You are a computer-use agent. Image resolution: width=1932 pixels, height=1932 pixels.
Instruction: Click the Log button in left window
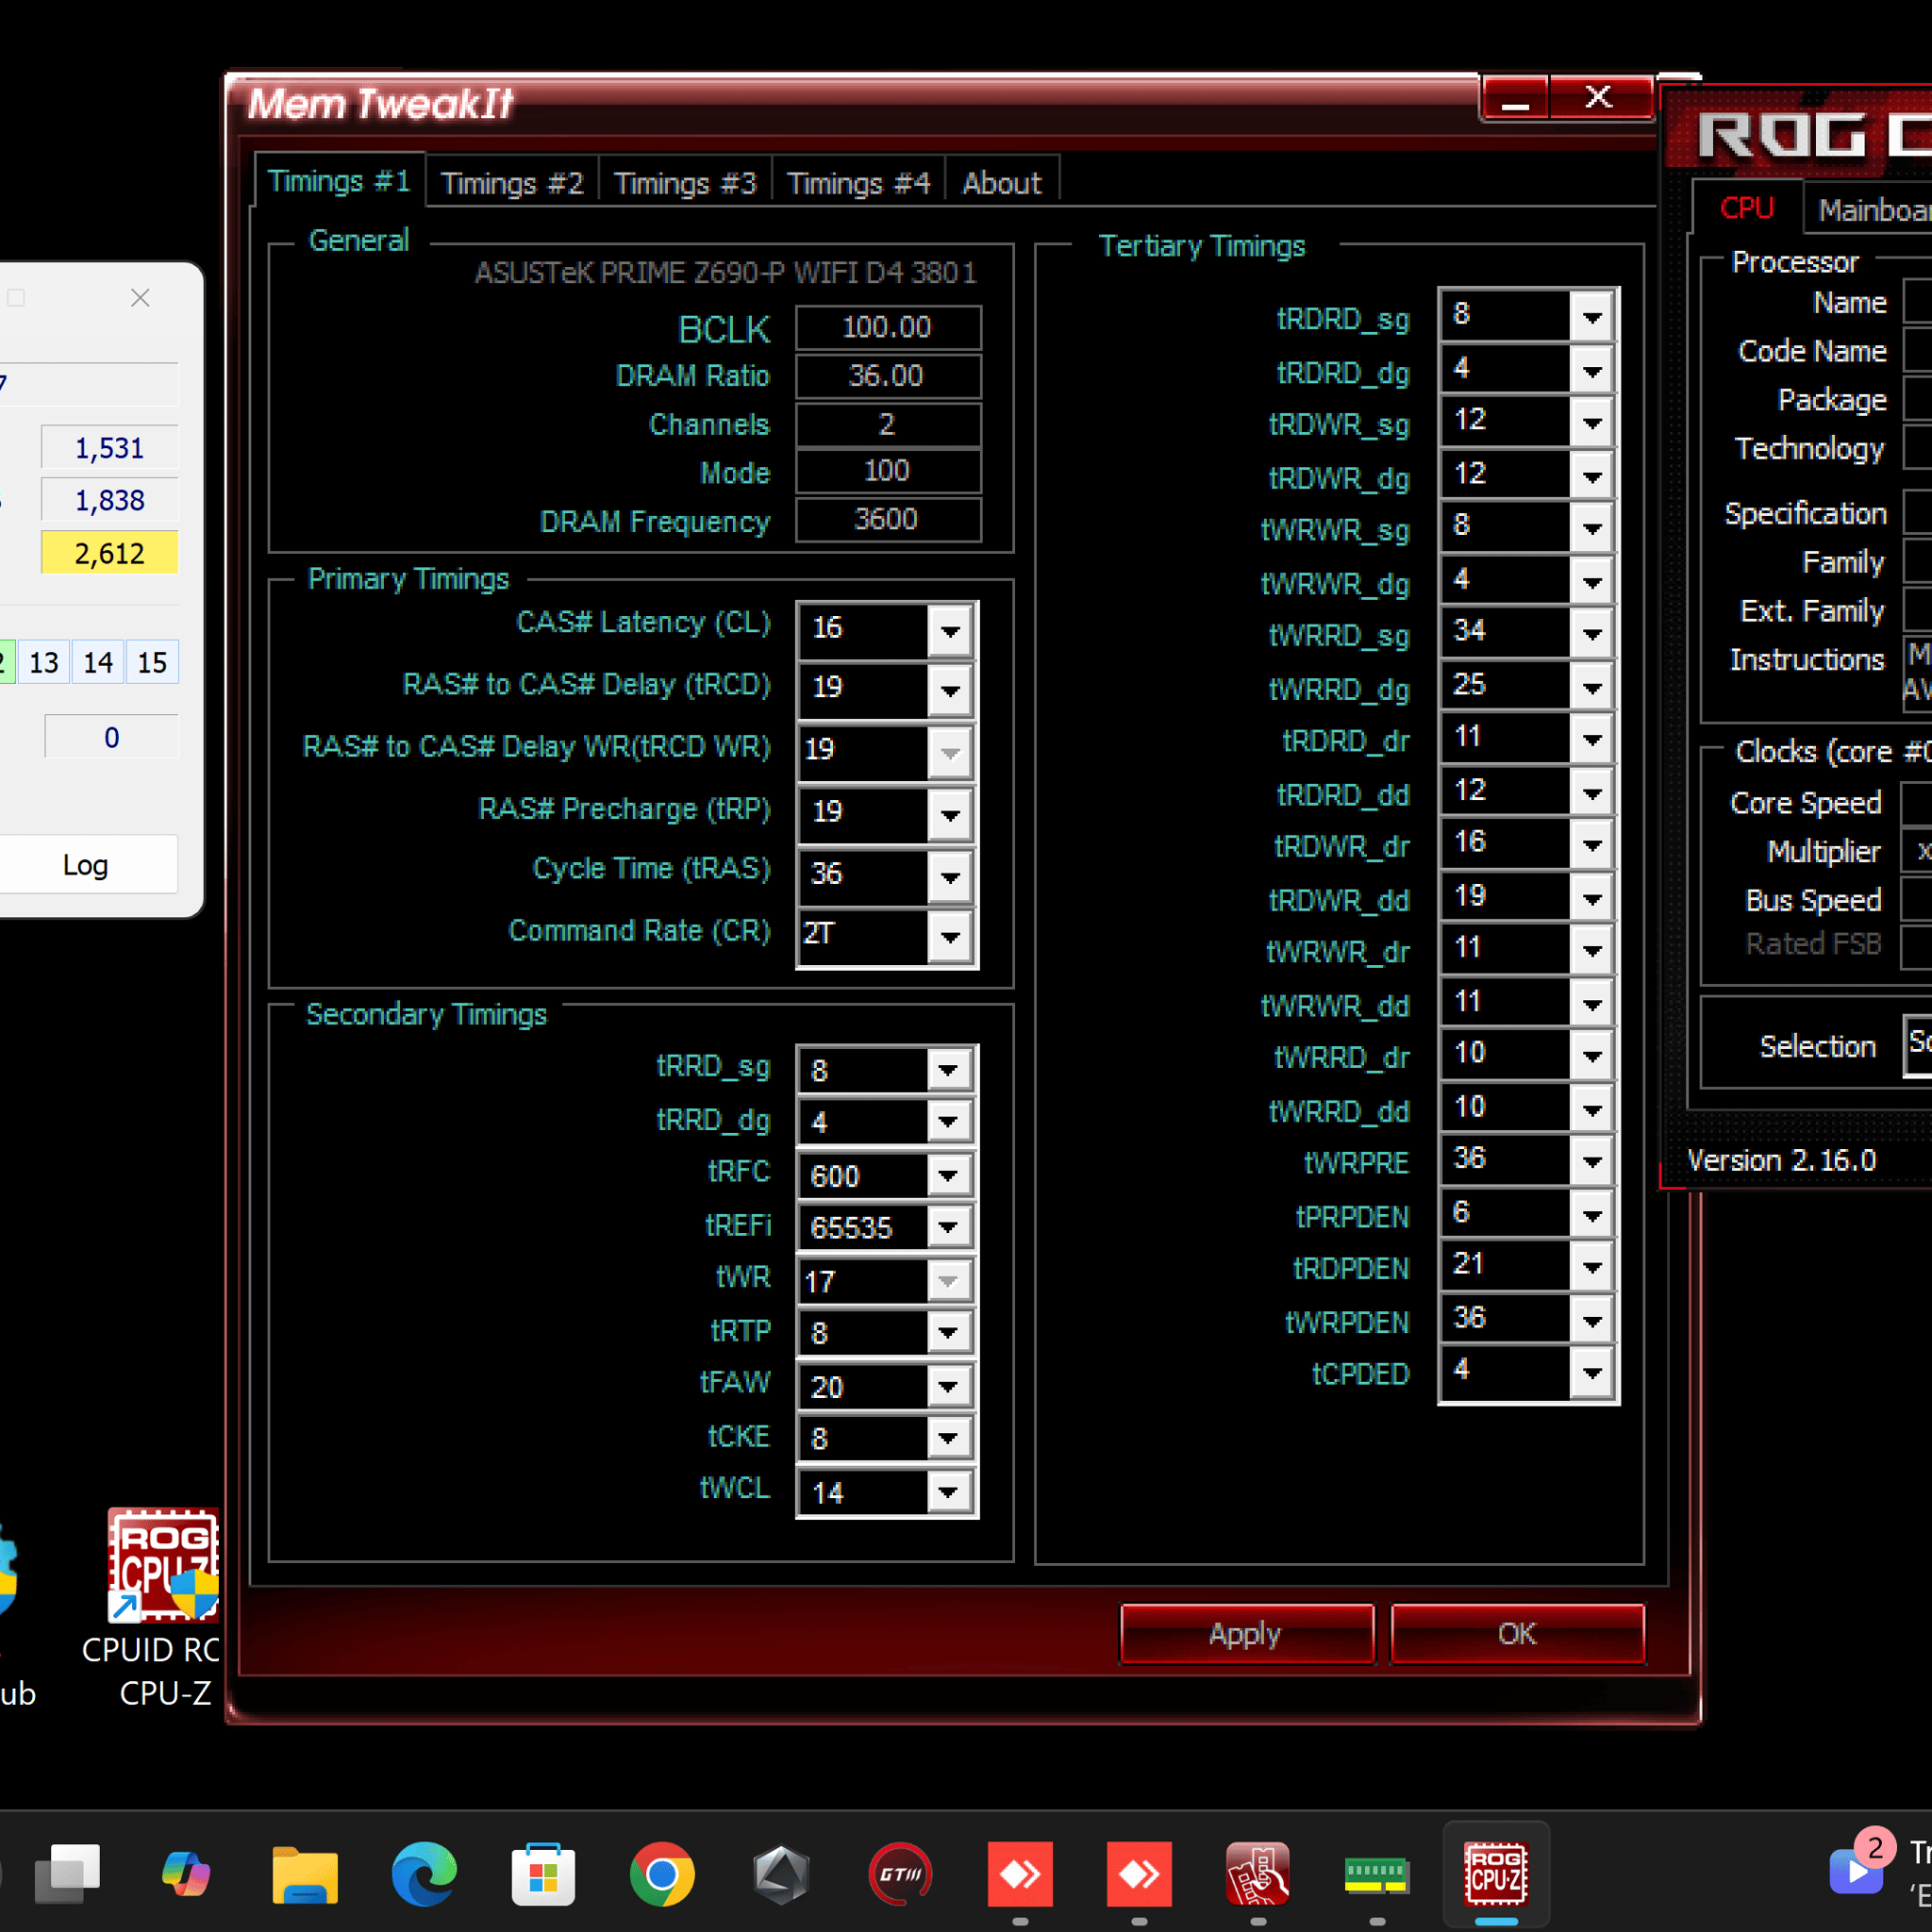point(86,865)
